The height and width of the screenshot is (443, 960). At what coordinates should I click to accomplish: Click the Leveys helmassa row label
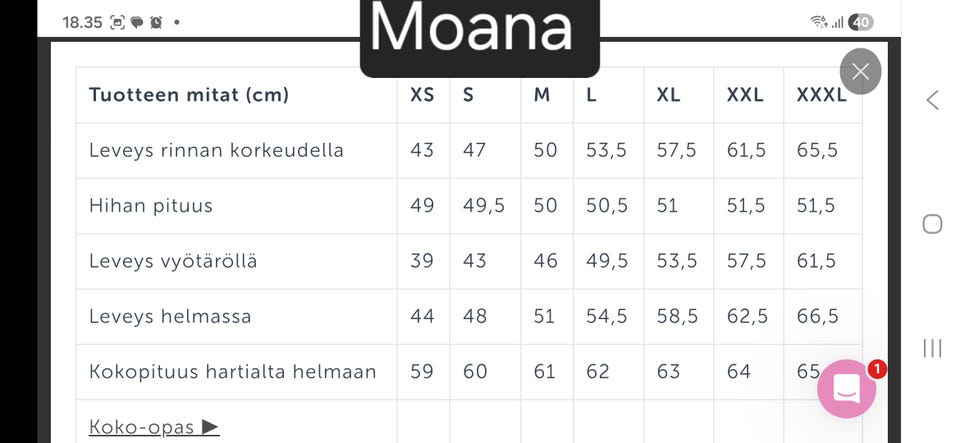click(170, 317)
